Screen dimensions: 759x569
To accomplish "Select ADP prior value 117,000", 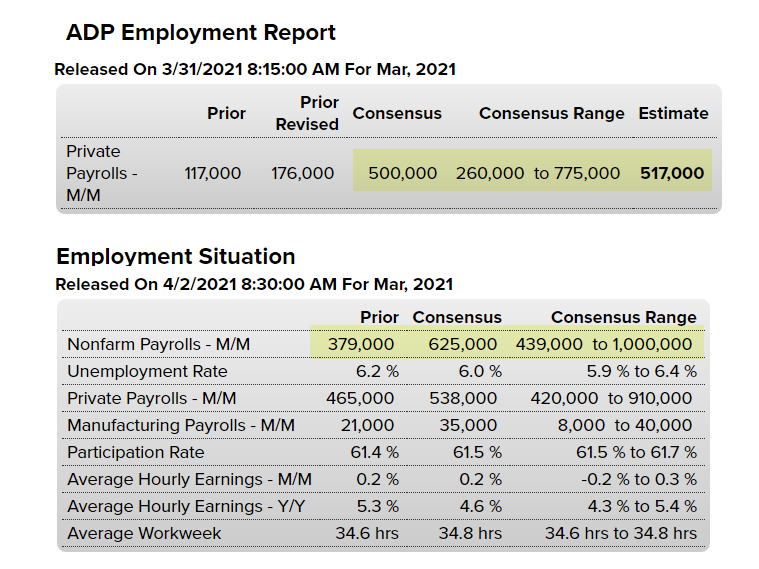I will [x=212, y=173].
